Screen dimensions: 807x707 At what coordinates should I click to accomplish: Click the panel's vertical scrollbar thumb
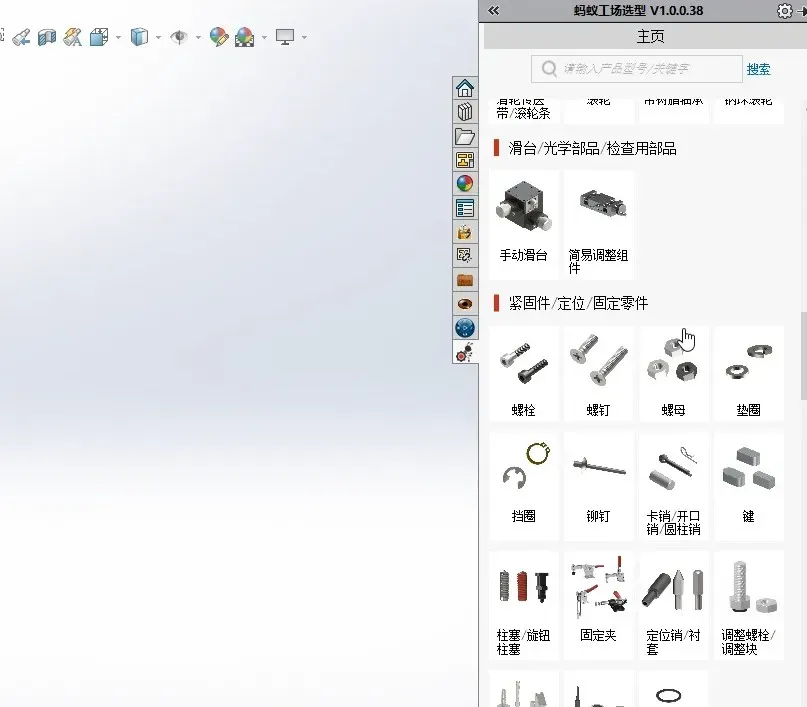804,356
